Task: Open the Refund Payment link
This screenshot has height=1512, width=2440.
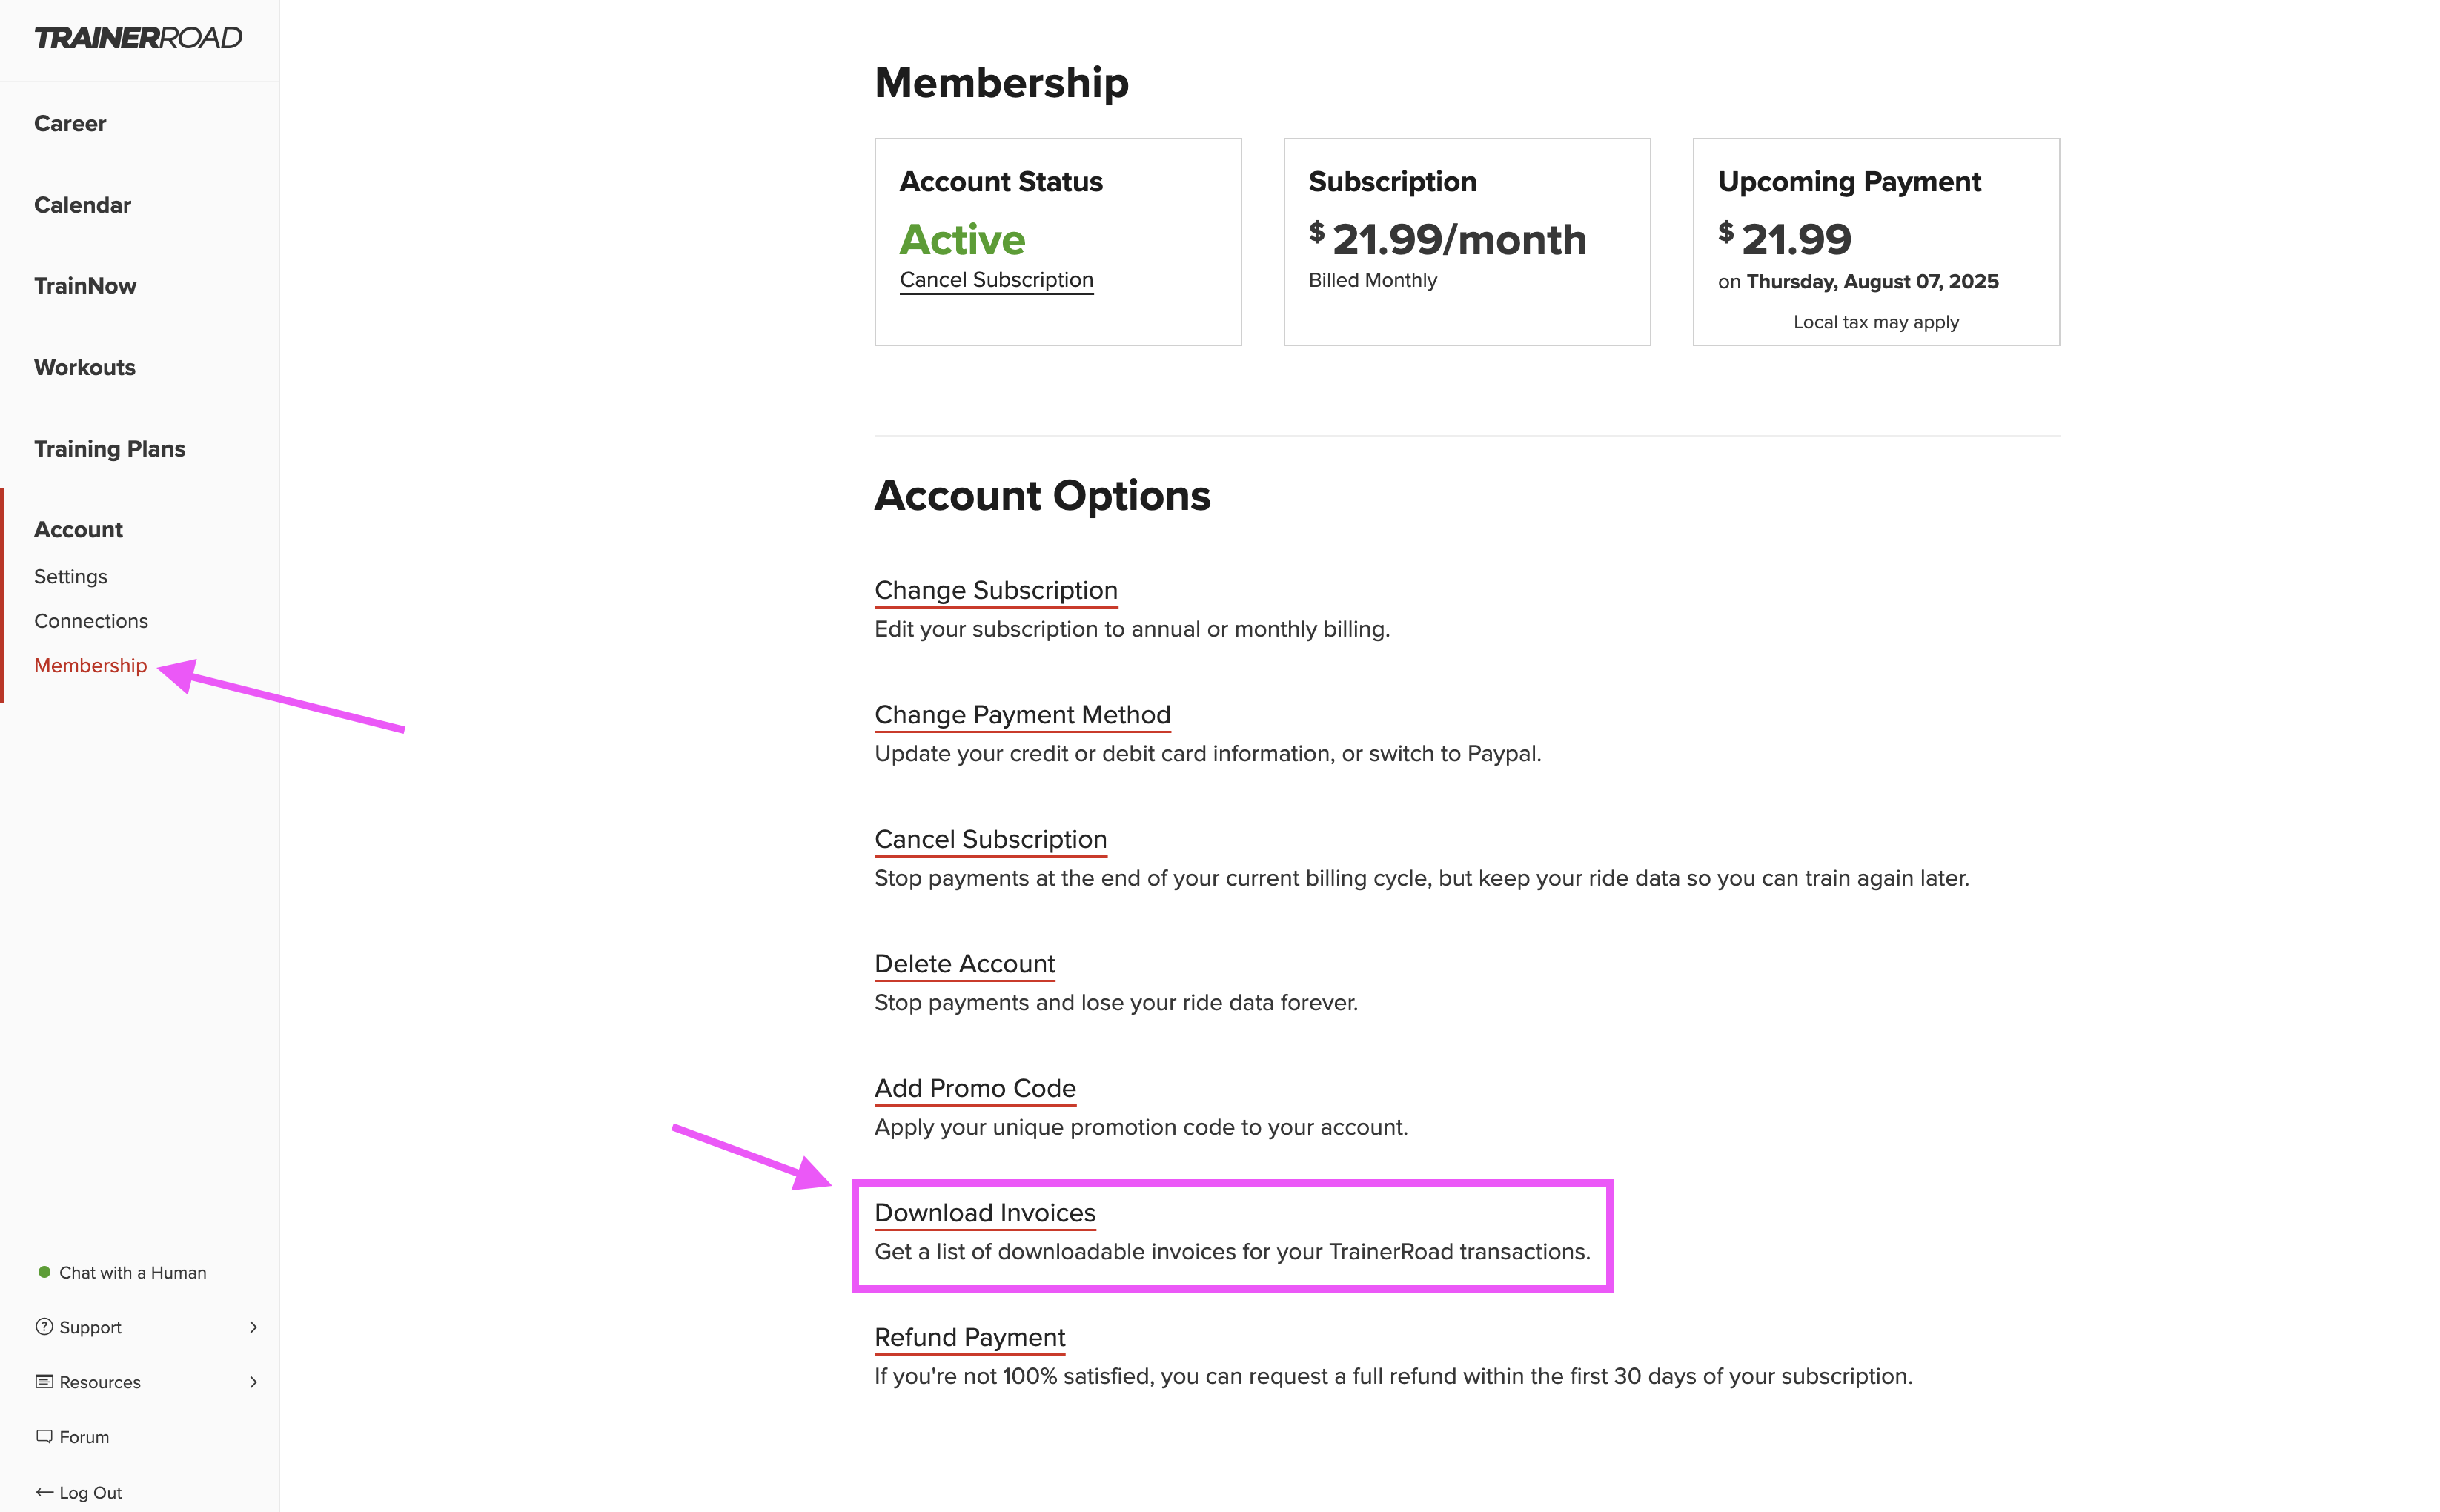Action: (x=970, y=1337)
